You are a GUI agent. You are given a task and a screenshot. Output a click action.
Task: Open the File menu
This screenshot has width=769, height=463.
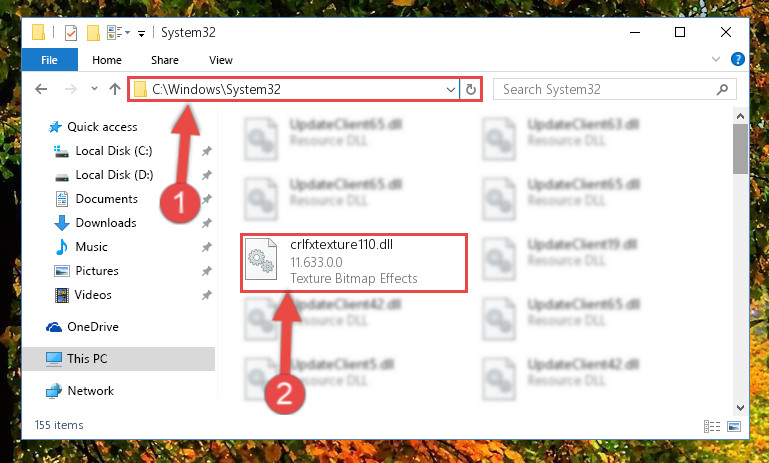pos(50,60)
